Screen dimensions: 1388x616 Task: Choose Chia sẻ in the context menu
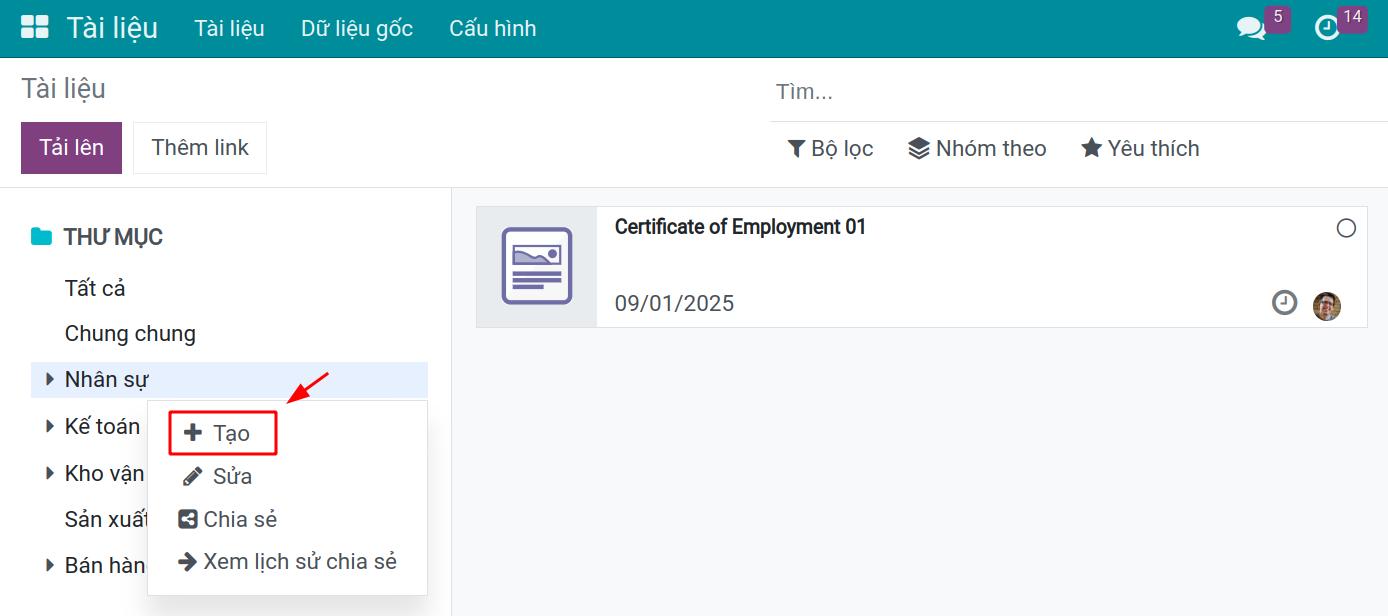coord(227,519)
